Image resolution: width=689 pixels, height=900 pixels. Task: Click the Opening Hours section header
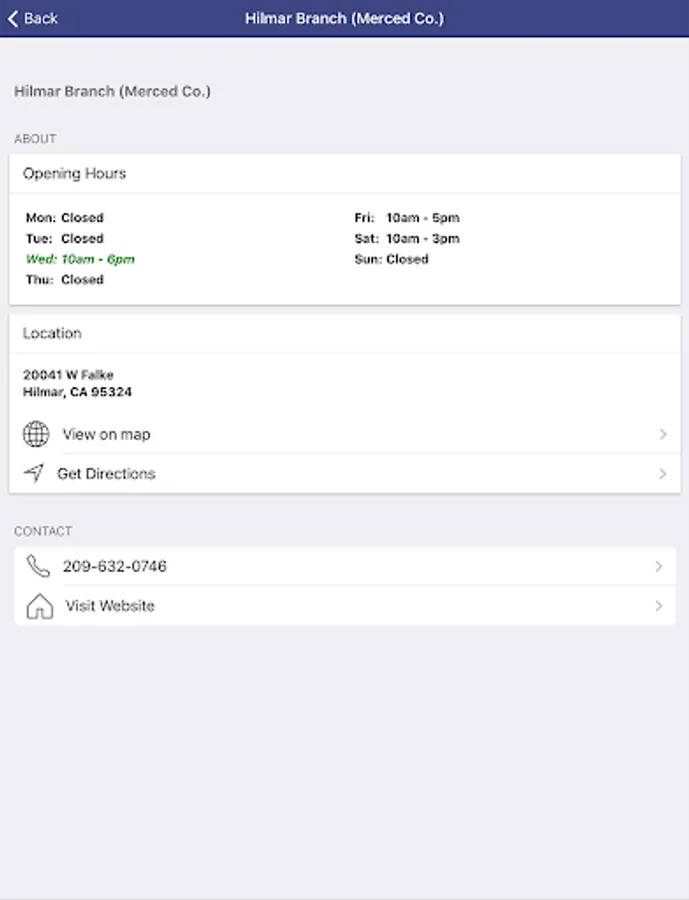coord(74,173)
